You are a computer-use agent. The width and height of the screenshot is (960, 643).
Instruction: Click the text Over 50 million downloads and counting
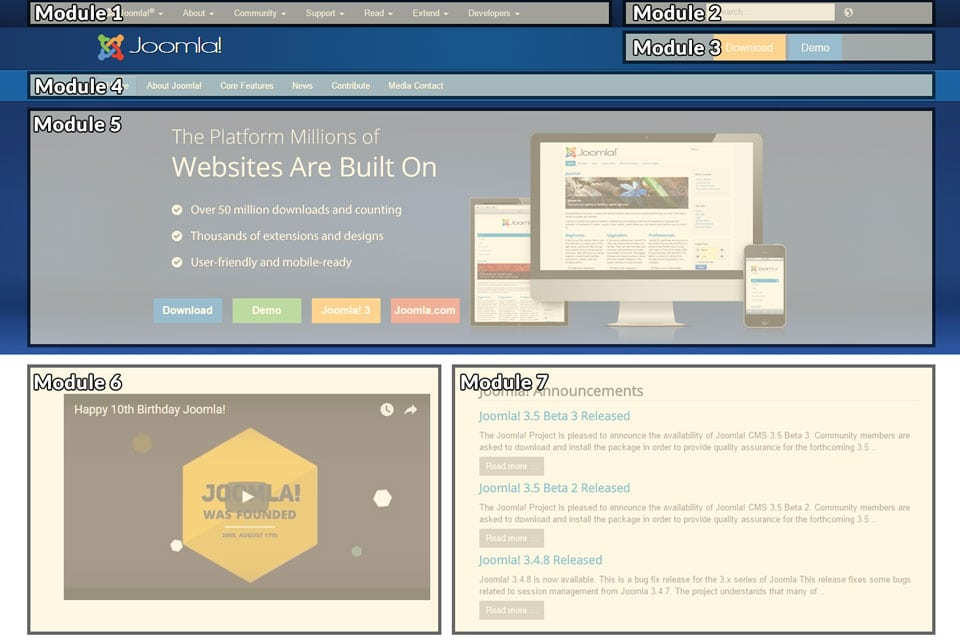296,209
